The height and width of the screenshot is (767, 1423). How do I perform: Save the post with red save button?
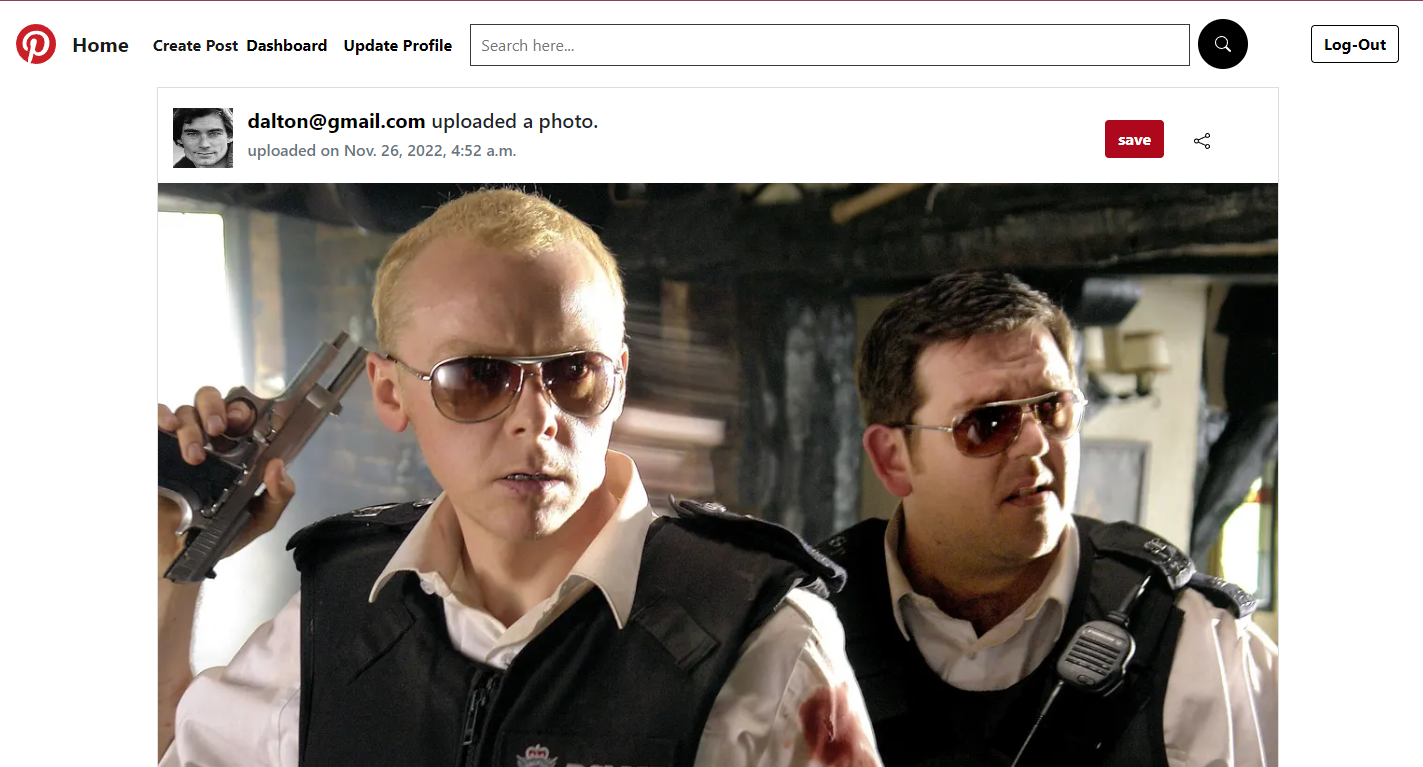coord(1134,139)
